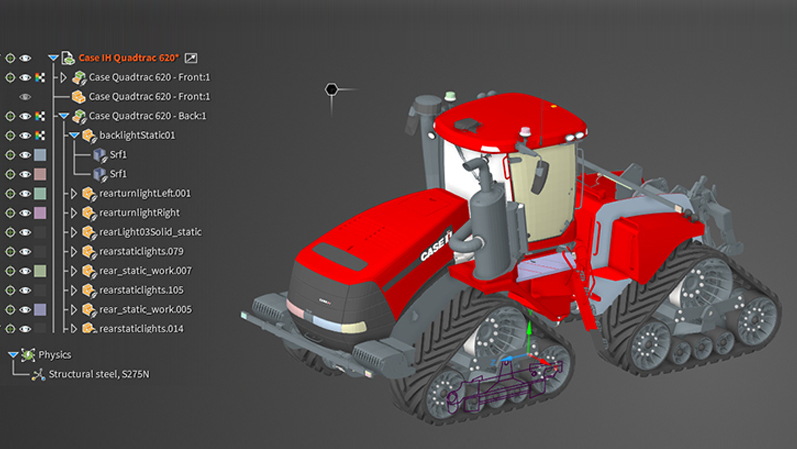Image resolution: width=797 pixels, height=449 pixels.
Task: Open the external link icon beside Case IH Quadtrac 620
Action: 191,58
